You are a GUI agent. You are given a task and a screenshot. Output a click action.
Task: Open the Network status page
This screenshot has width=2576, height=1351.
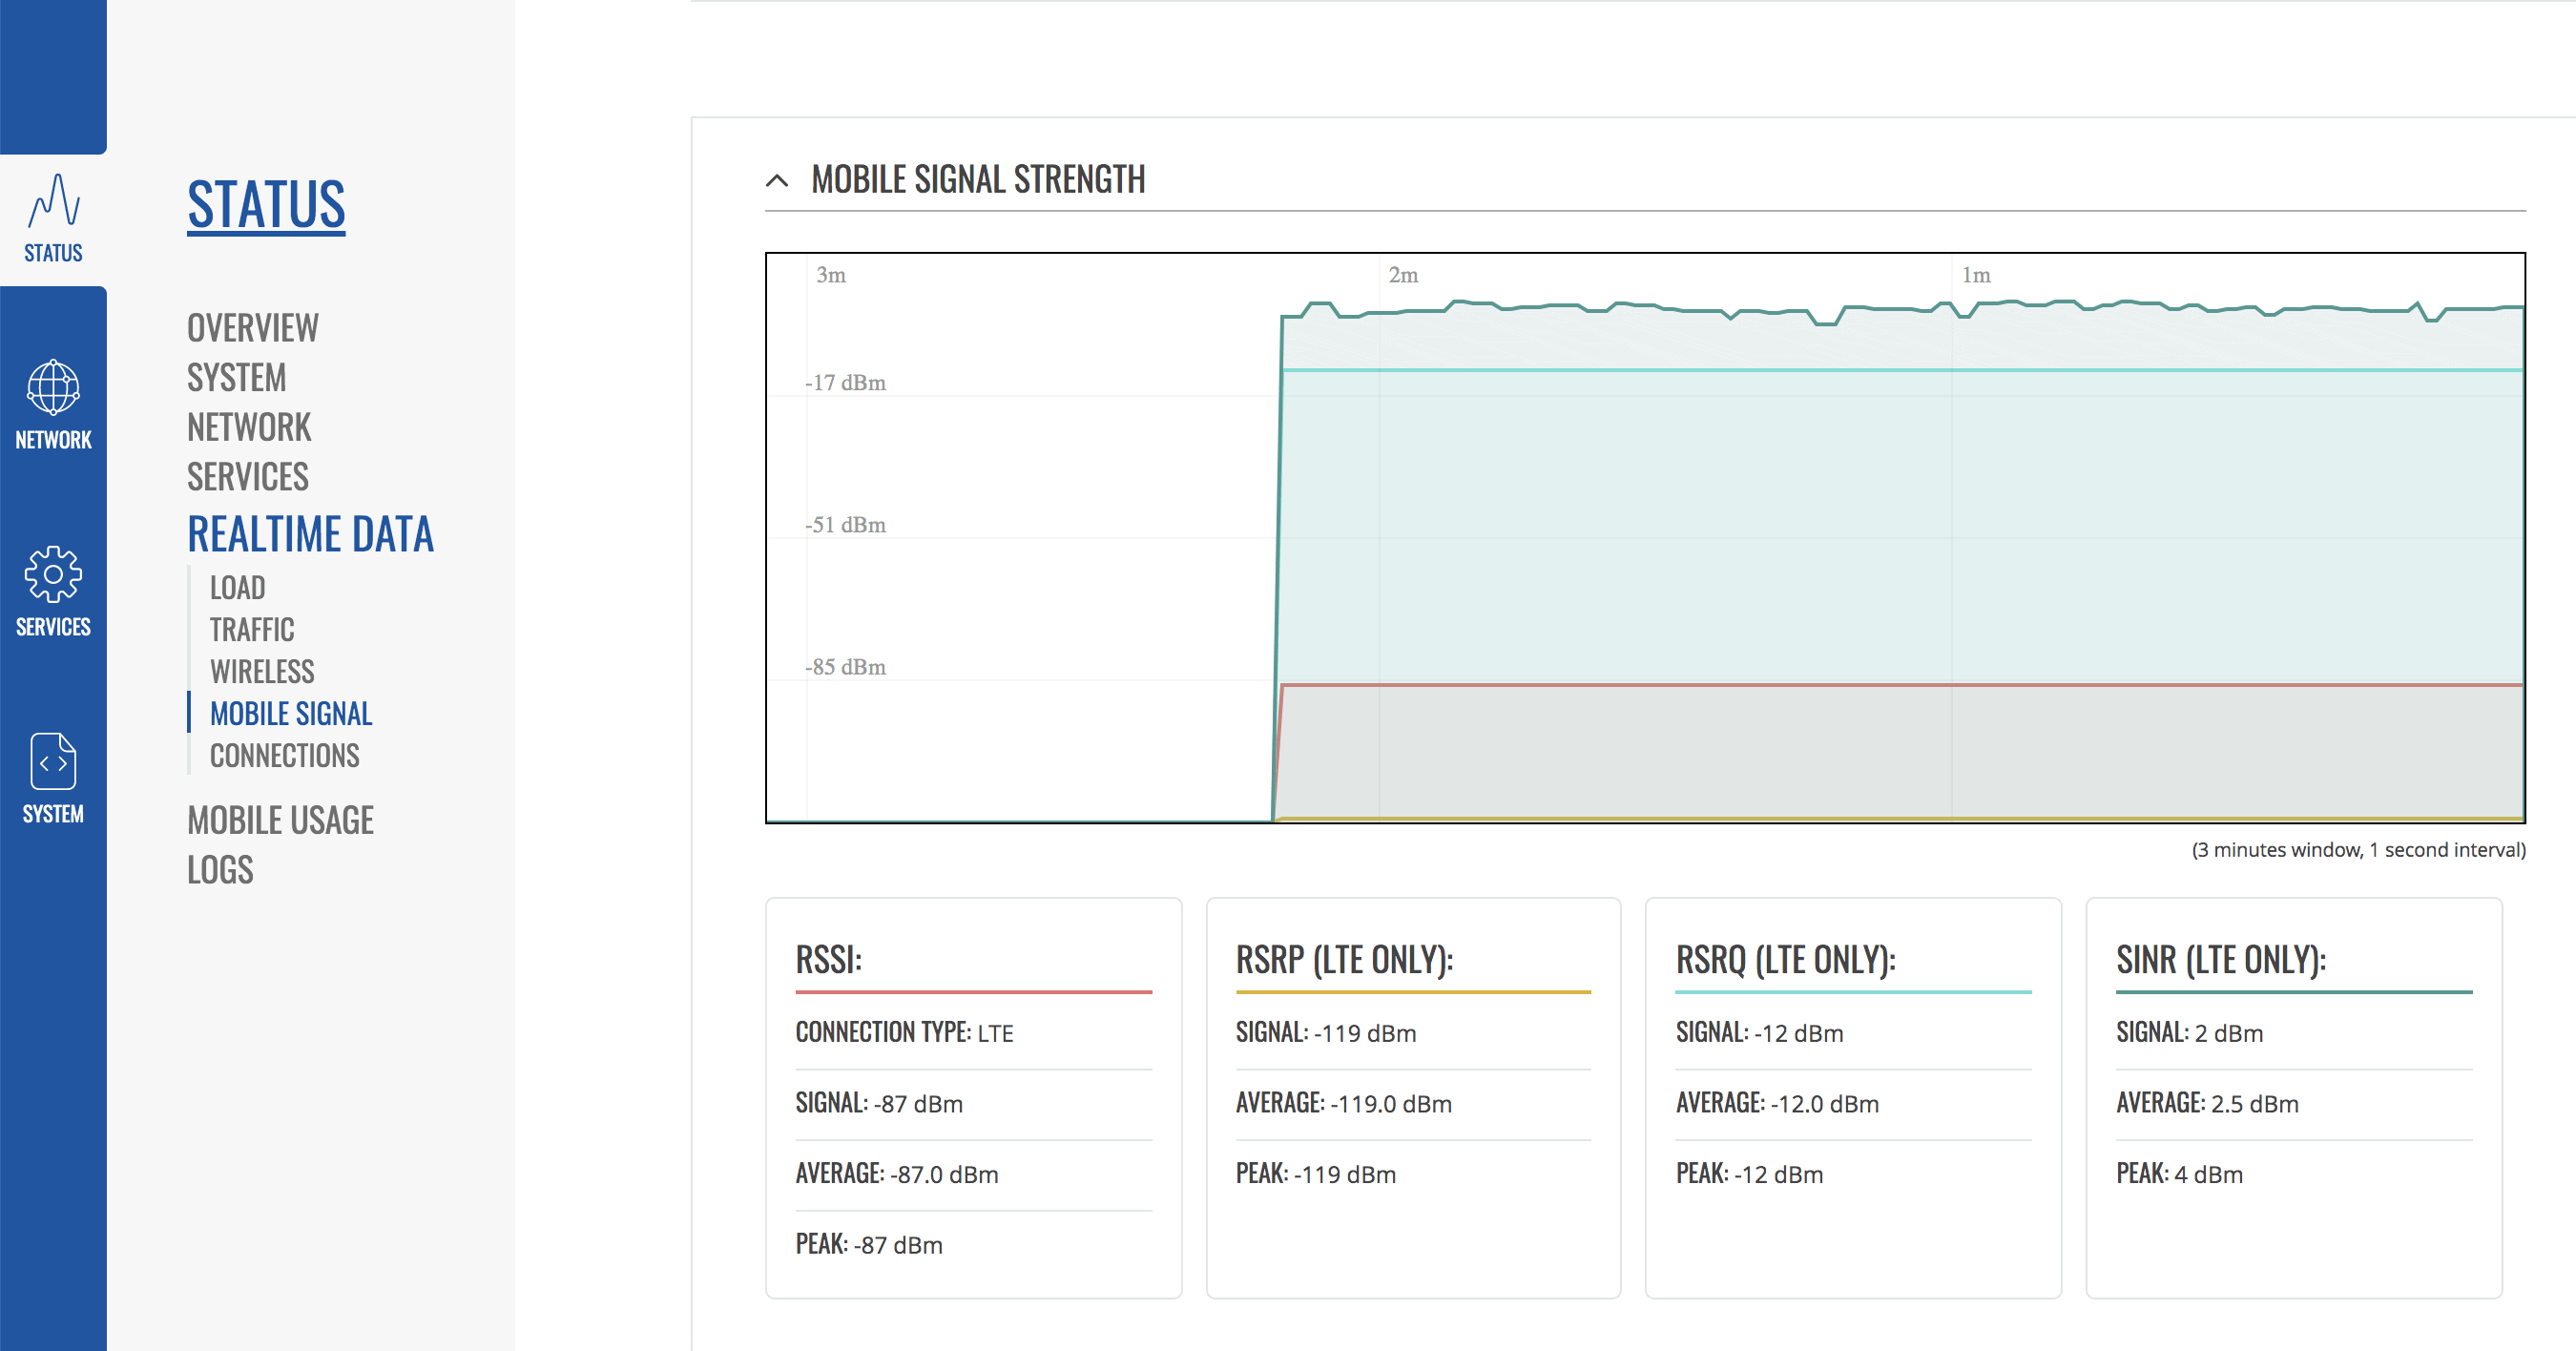(249, 427)
